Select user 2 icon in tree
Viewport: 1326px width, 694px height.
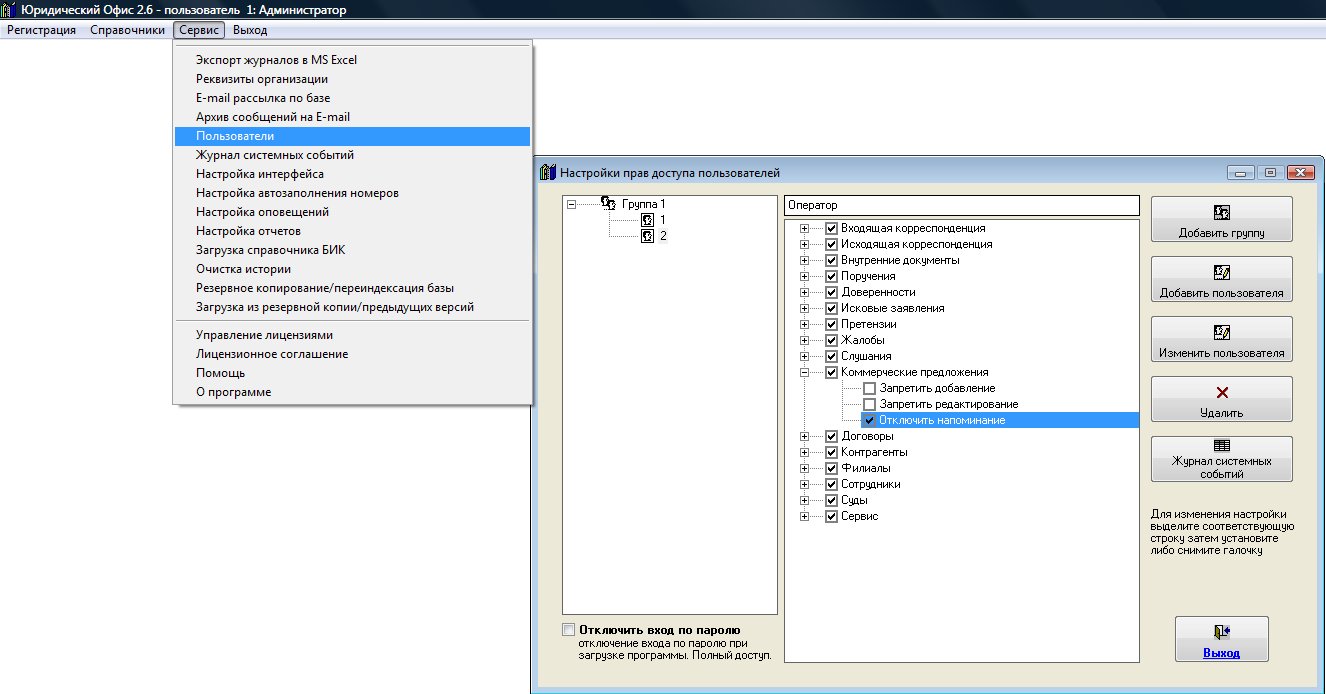coord(648,236)
